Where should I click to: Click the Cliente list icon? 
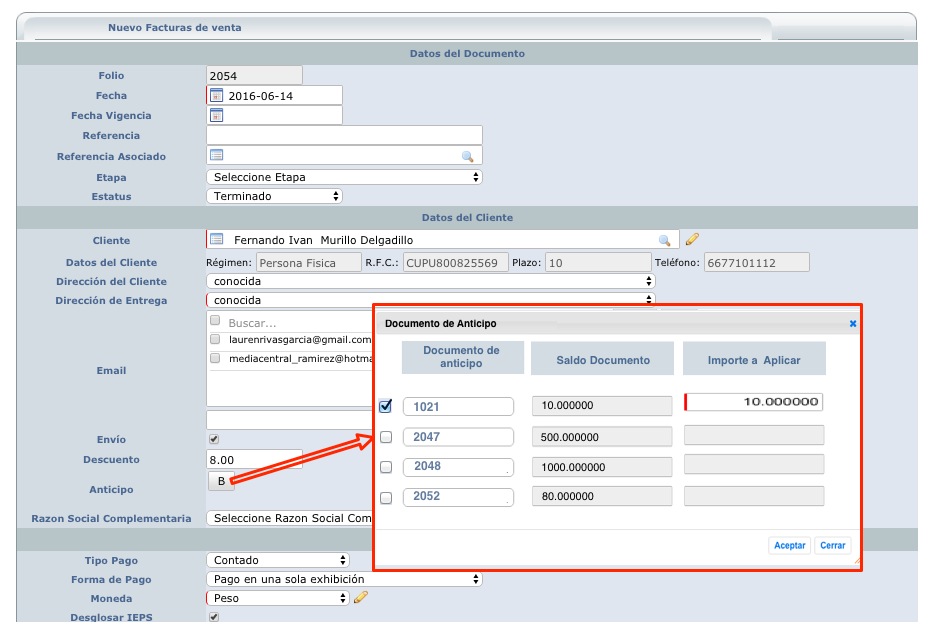(x=217, y=239)
